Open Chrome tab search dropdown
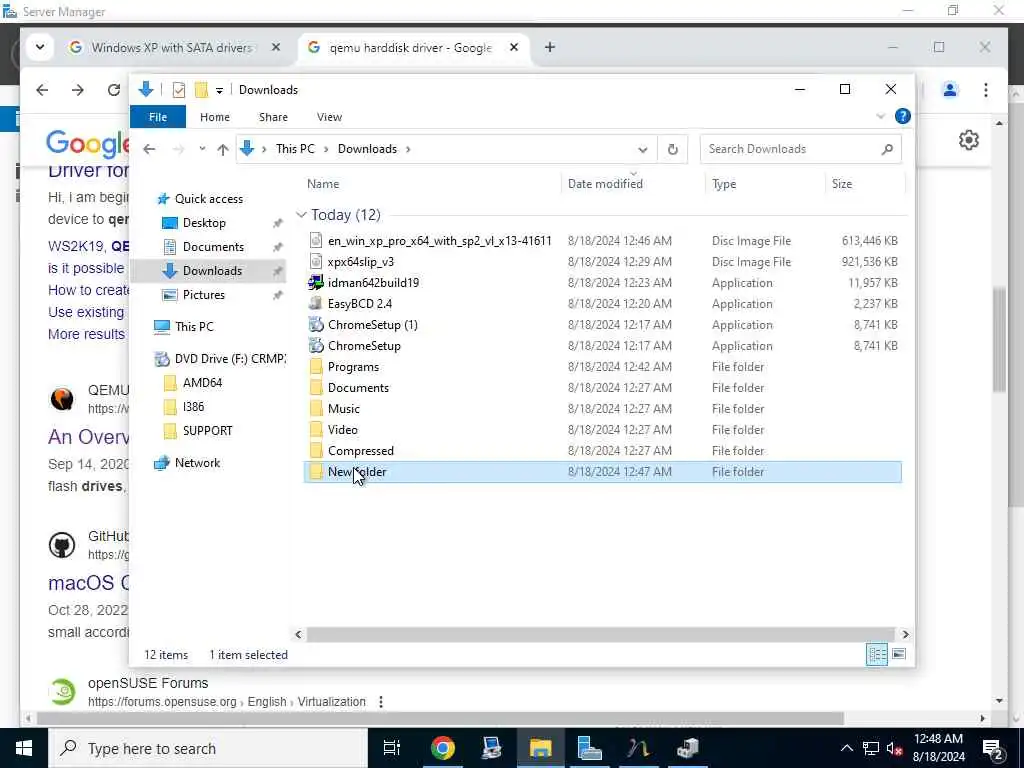 (40, 47)
